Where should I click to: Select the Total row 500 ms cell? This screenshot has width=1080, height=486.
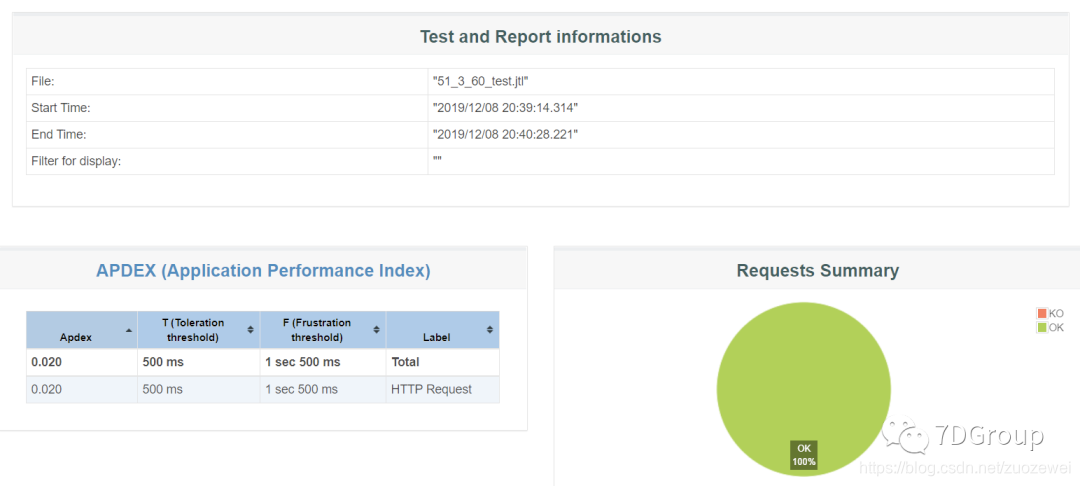[199, 361]
